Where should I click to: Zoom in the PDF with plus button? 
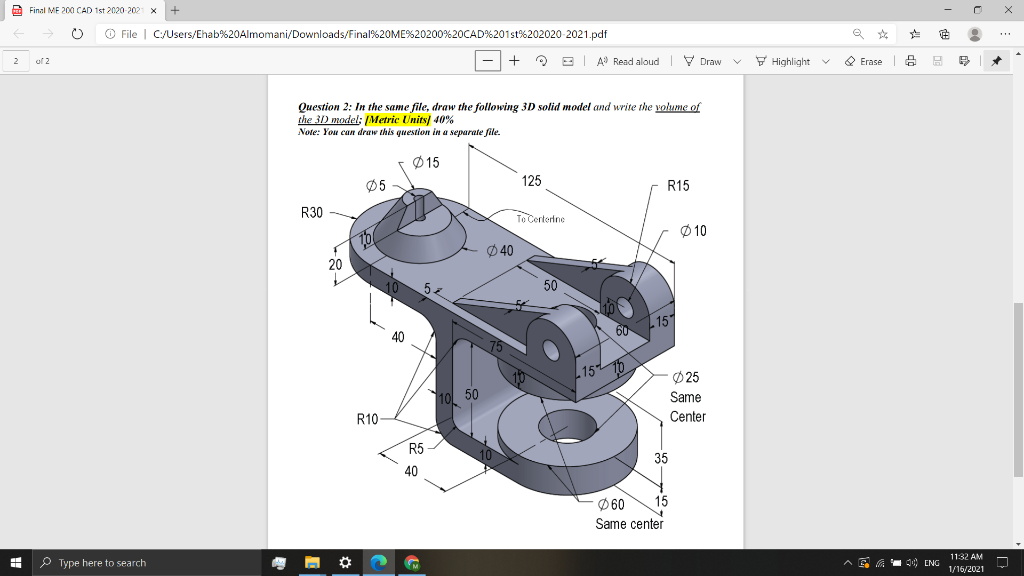[514, 61]
